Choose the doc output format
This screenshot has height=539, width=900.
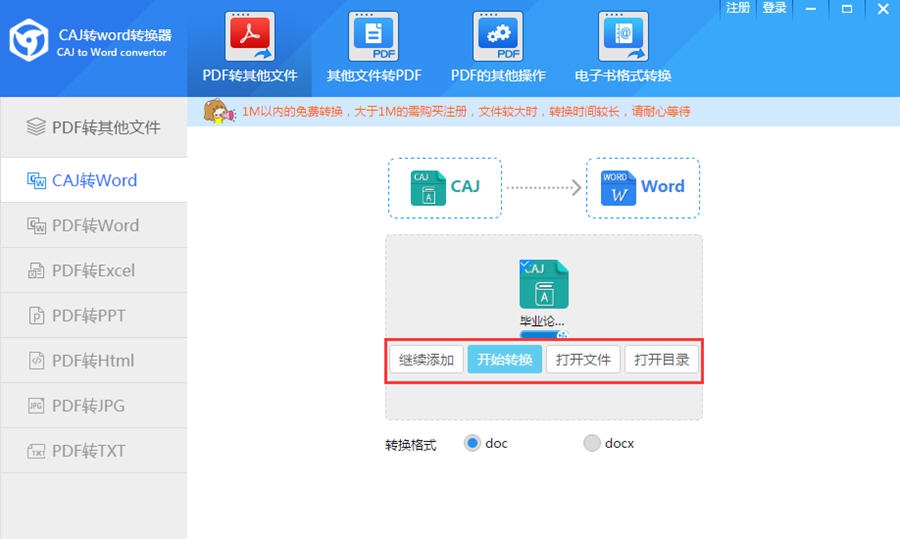(x=472, y=443)
